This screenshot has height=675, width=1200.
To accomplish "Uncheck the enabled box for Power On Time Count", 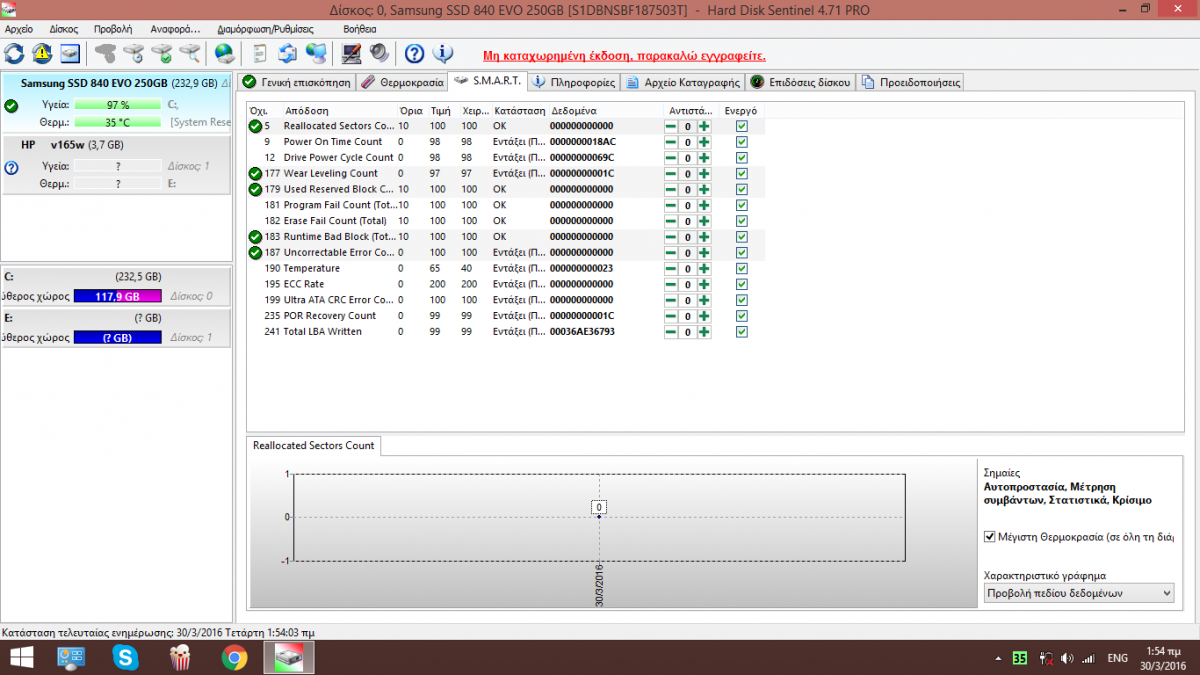I will coord(741,142).
